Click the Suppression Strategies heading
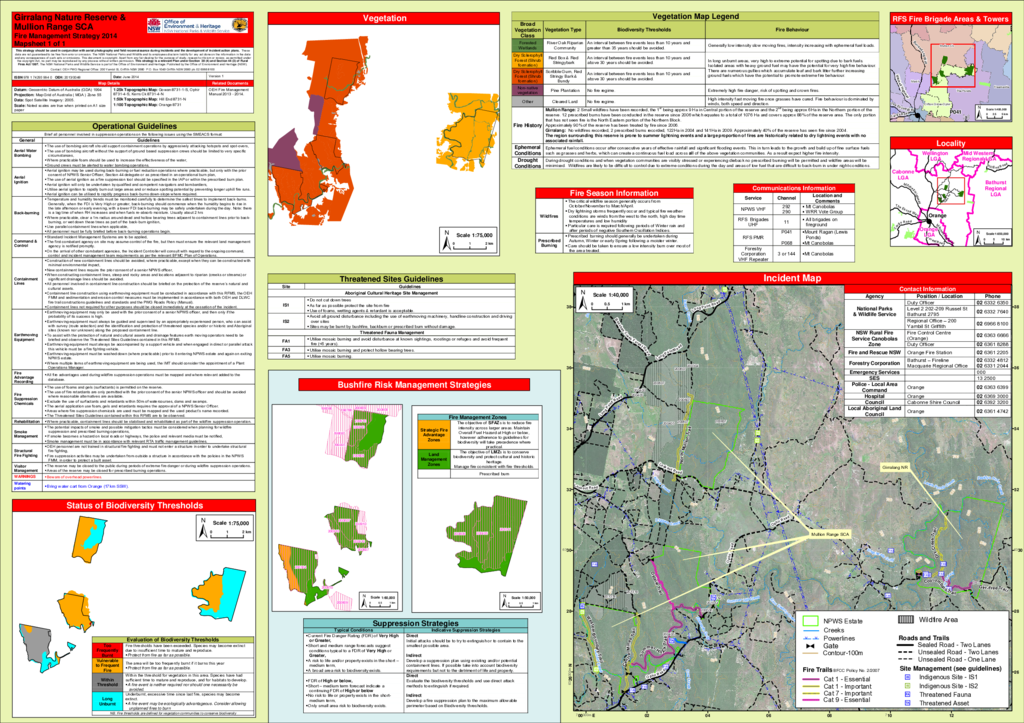 click(415, 623)
